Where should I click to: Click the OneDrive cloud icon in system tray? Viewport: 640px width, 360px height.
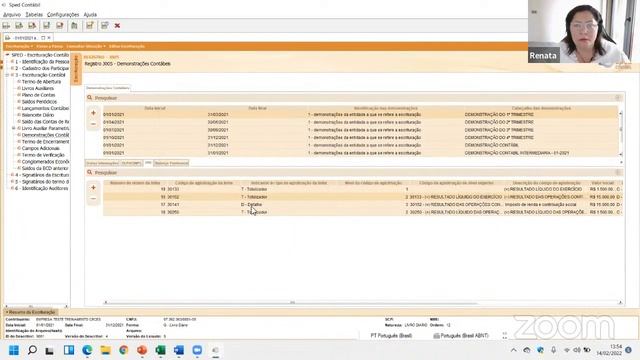(527, 350)
